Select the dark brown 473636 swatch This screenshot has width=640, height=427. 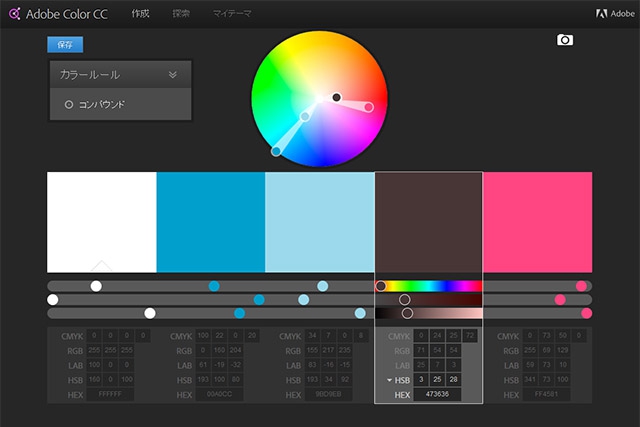tap(429, 222)
